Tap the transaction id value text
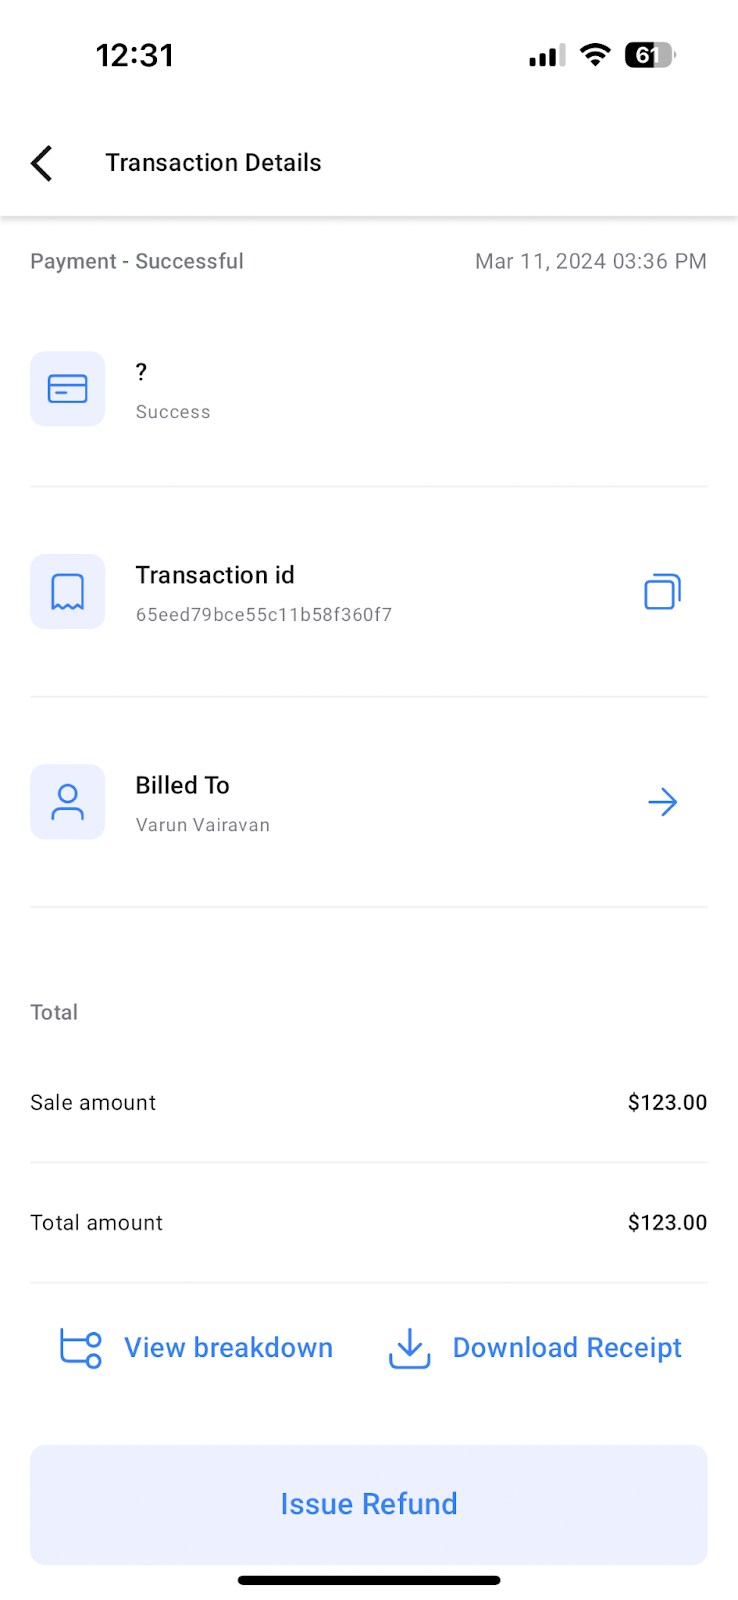This screenshot has width=738, height=1600. pyautogui.click(x=264, y=615)
